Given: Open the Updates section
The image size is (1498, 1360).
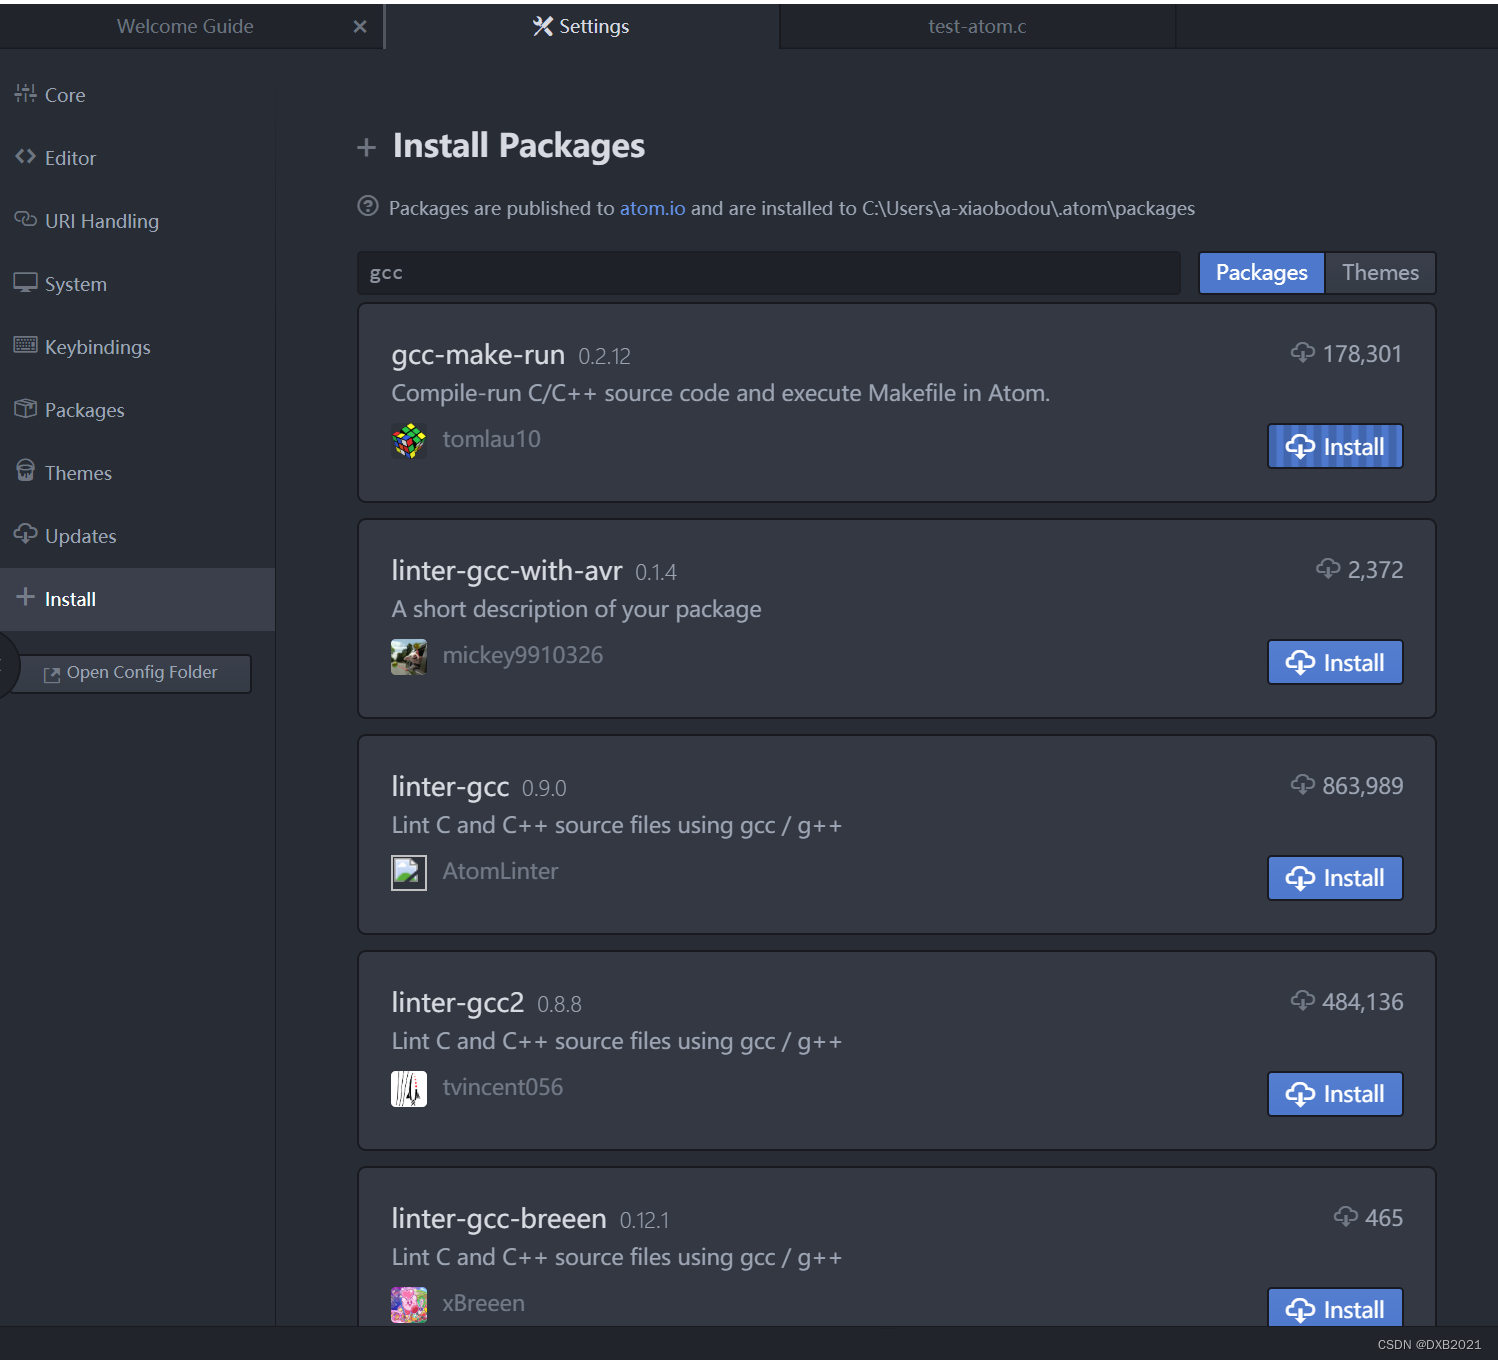Looking at the screenshot, I should (x=137, y=536).
